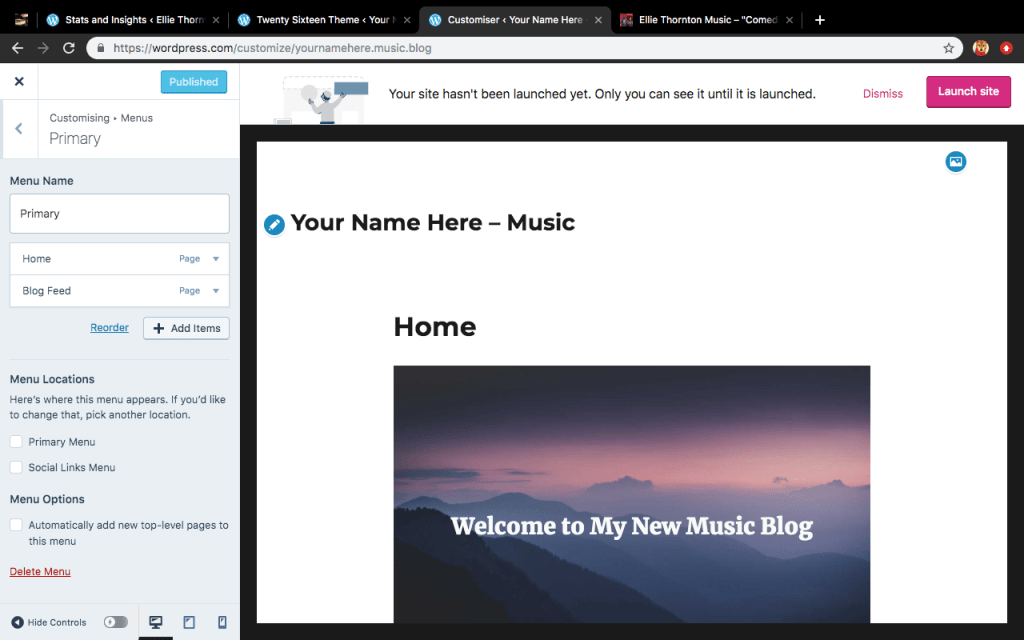Reload the page in the browser
Viewport: 1024px width, 640px height.
69,47
